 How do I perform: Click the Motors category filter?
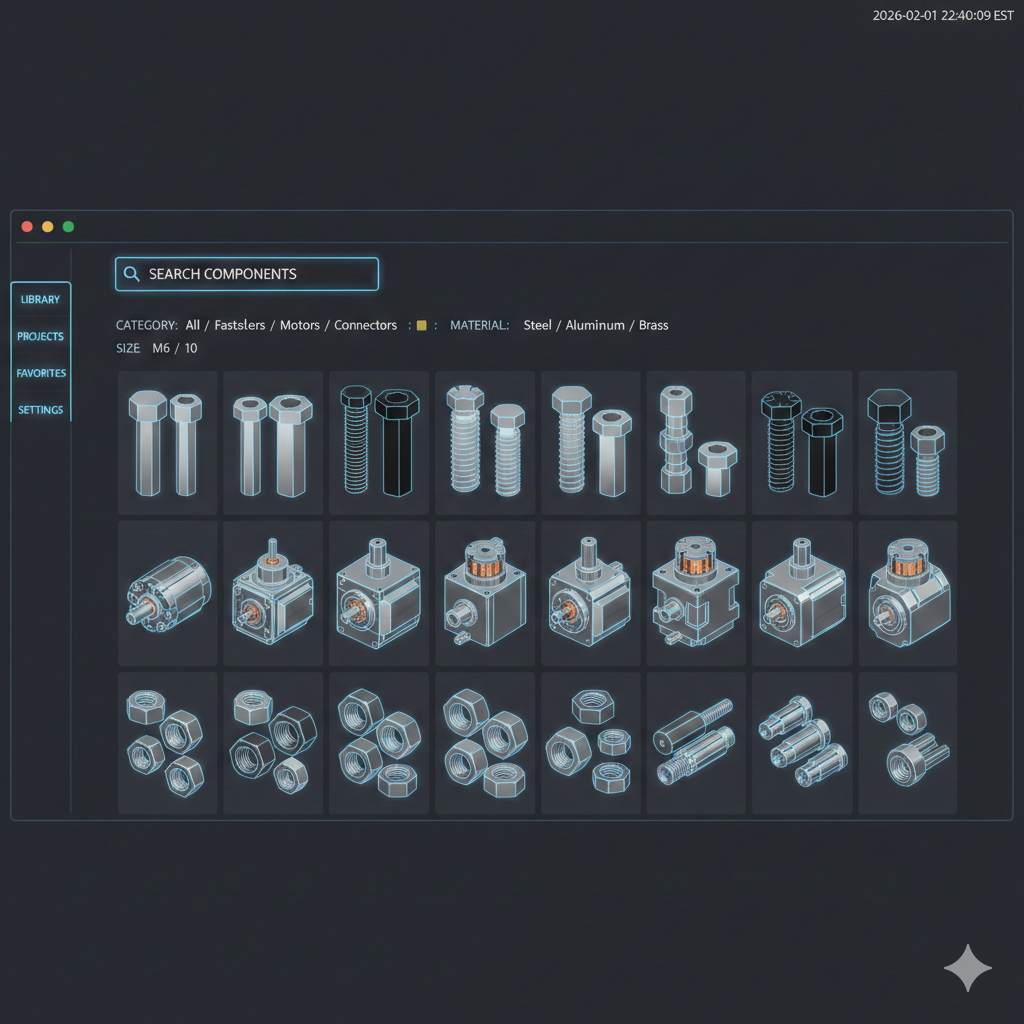point(299,325)
